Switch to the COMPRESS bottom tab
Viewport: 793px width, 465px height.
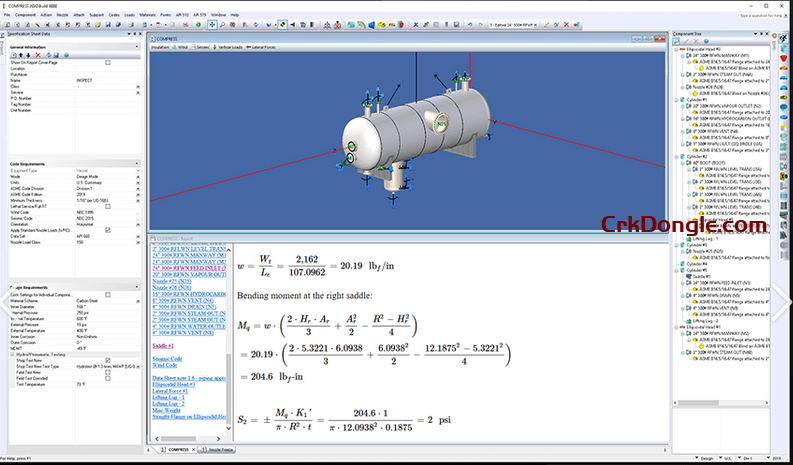(x=178, y=449)
